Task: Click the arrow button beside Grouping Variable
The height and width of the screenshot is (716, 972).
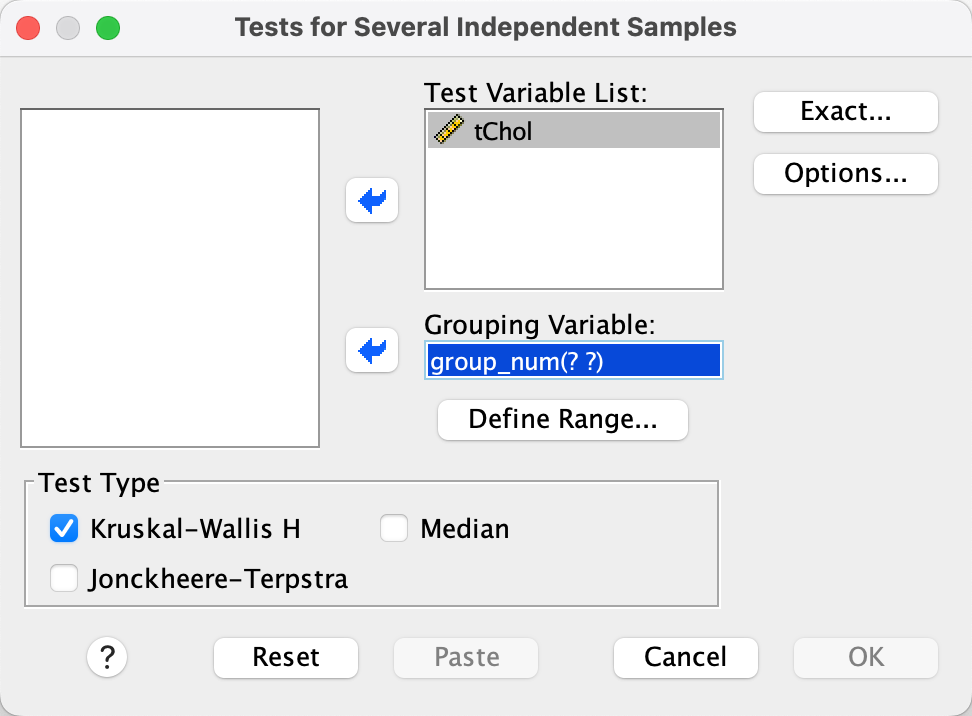Action: pos(372,352)
